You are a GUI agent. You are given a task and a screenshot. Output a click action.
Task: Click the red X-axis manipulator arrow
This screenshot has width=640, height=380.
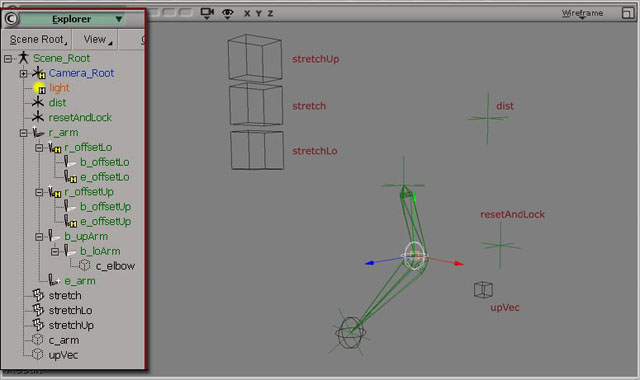tap(458, 263)
